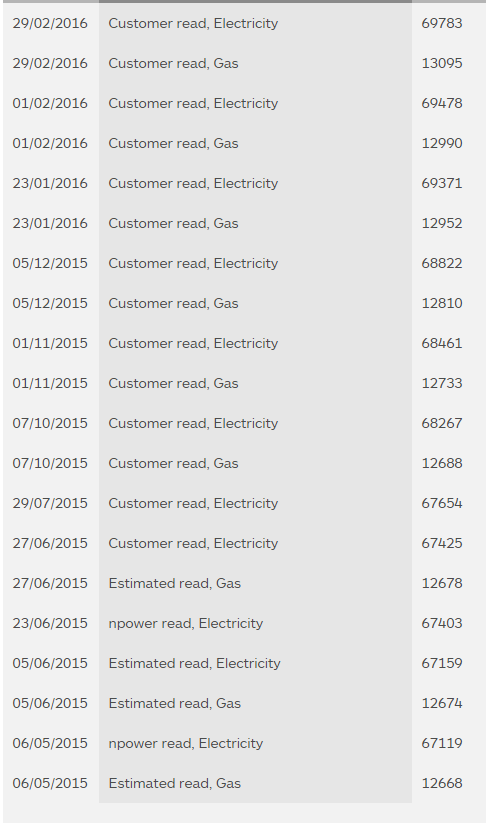
Task: Click the 13095 gas reading
Action: (442, 64)
